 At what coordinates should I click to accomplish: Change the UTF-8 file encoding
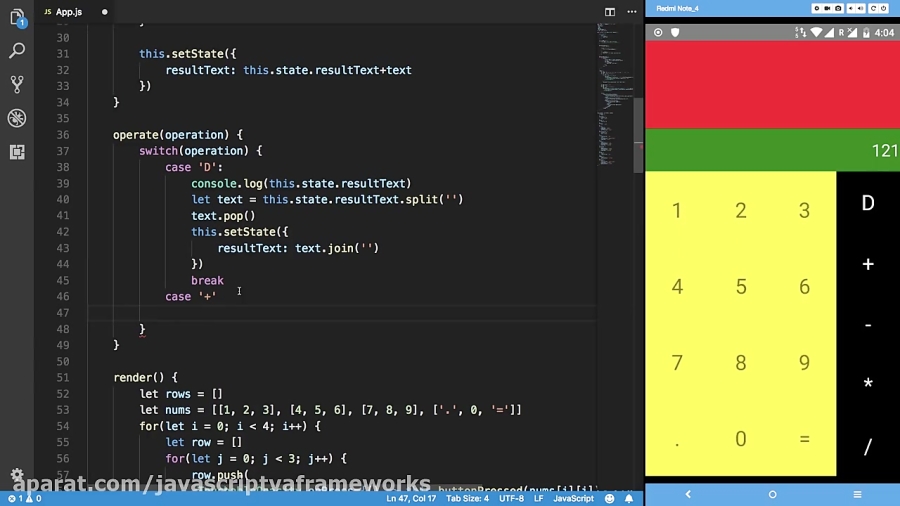(x=511, y=499)
